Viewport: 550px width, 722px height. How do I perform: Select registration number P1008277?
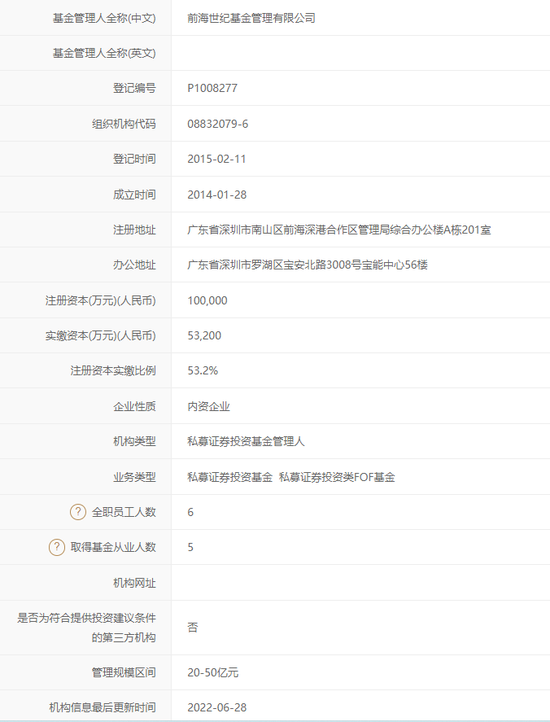[x=212, y=88]
